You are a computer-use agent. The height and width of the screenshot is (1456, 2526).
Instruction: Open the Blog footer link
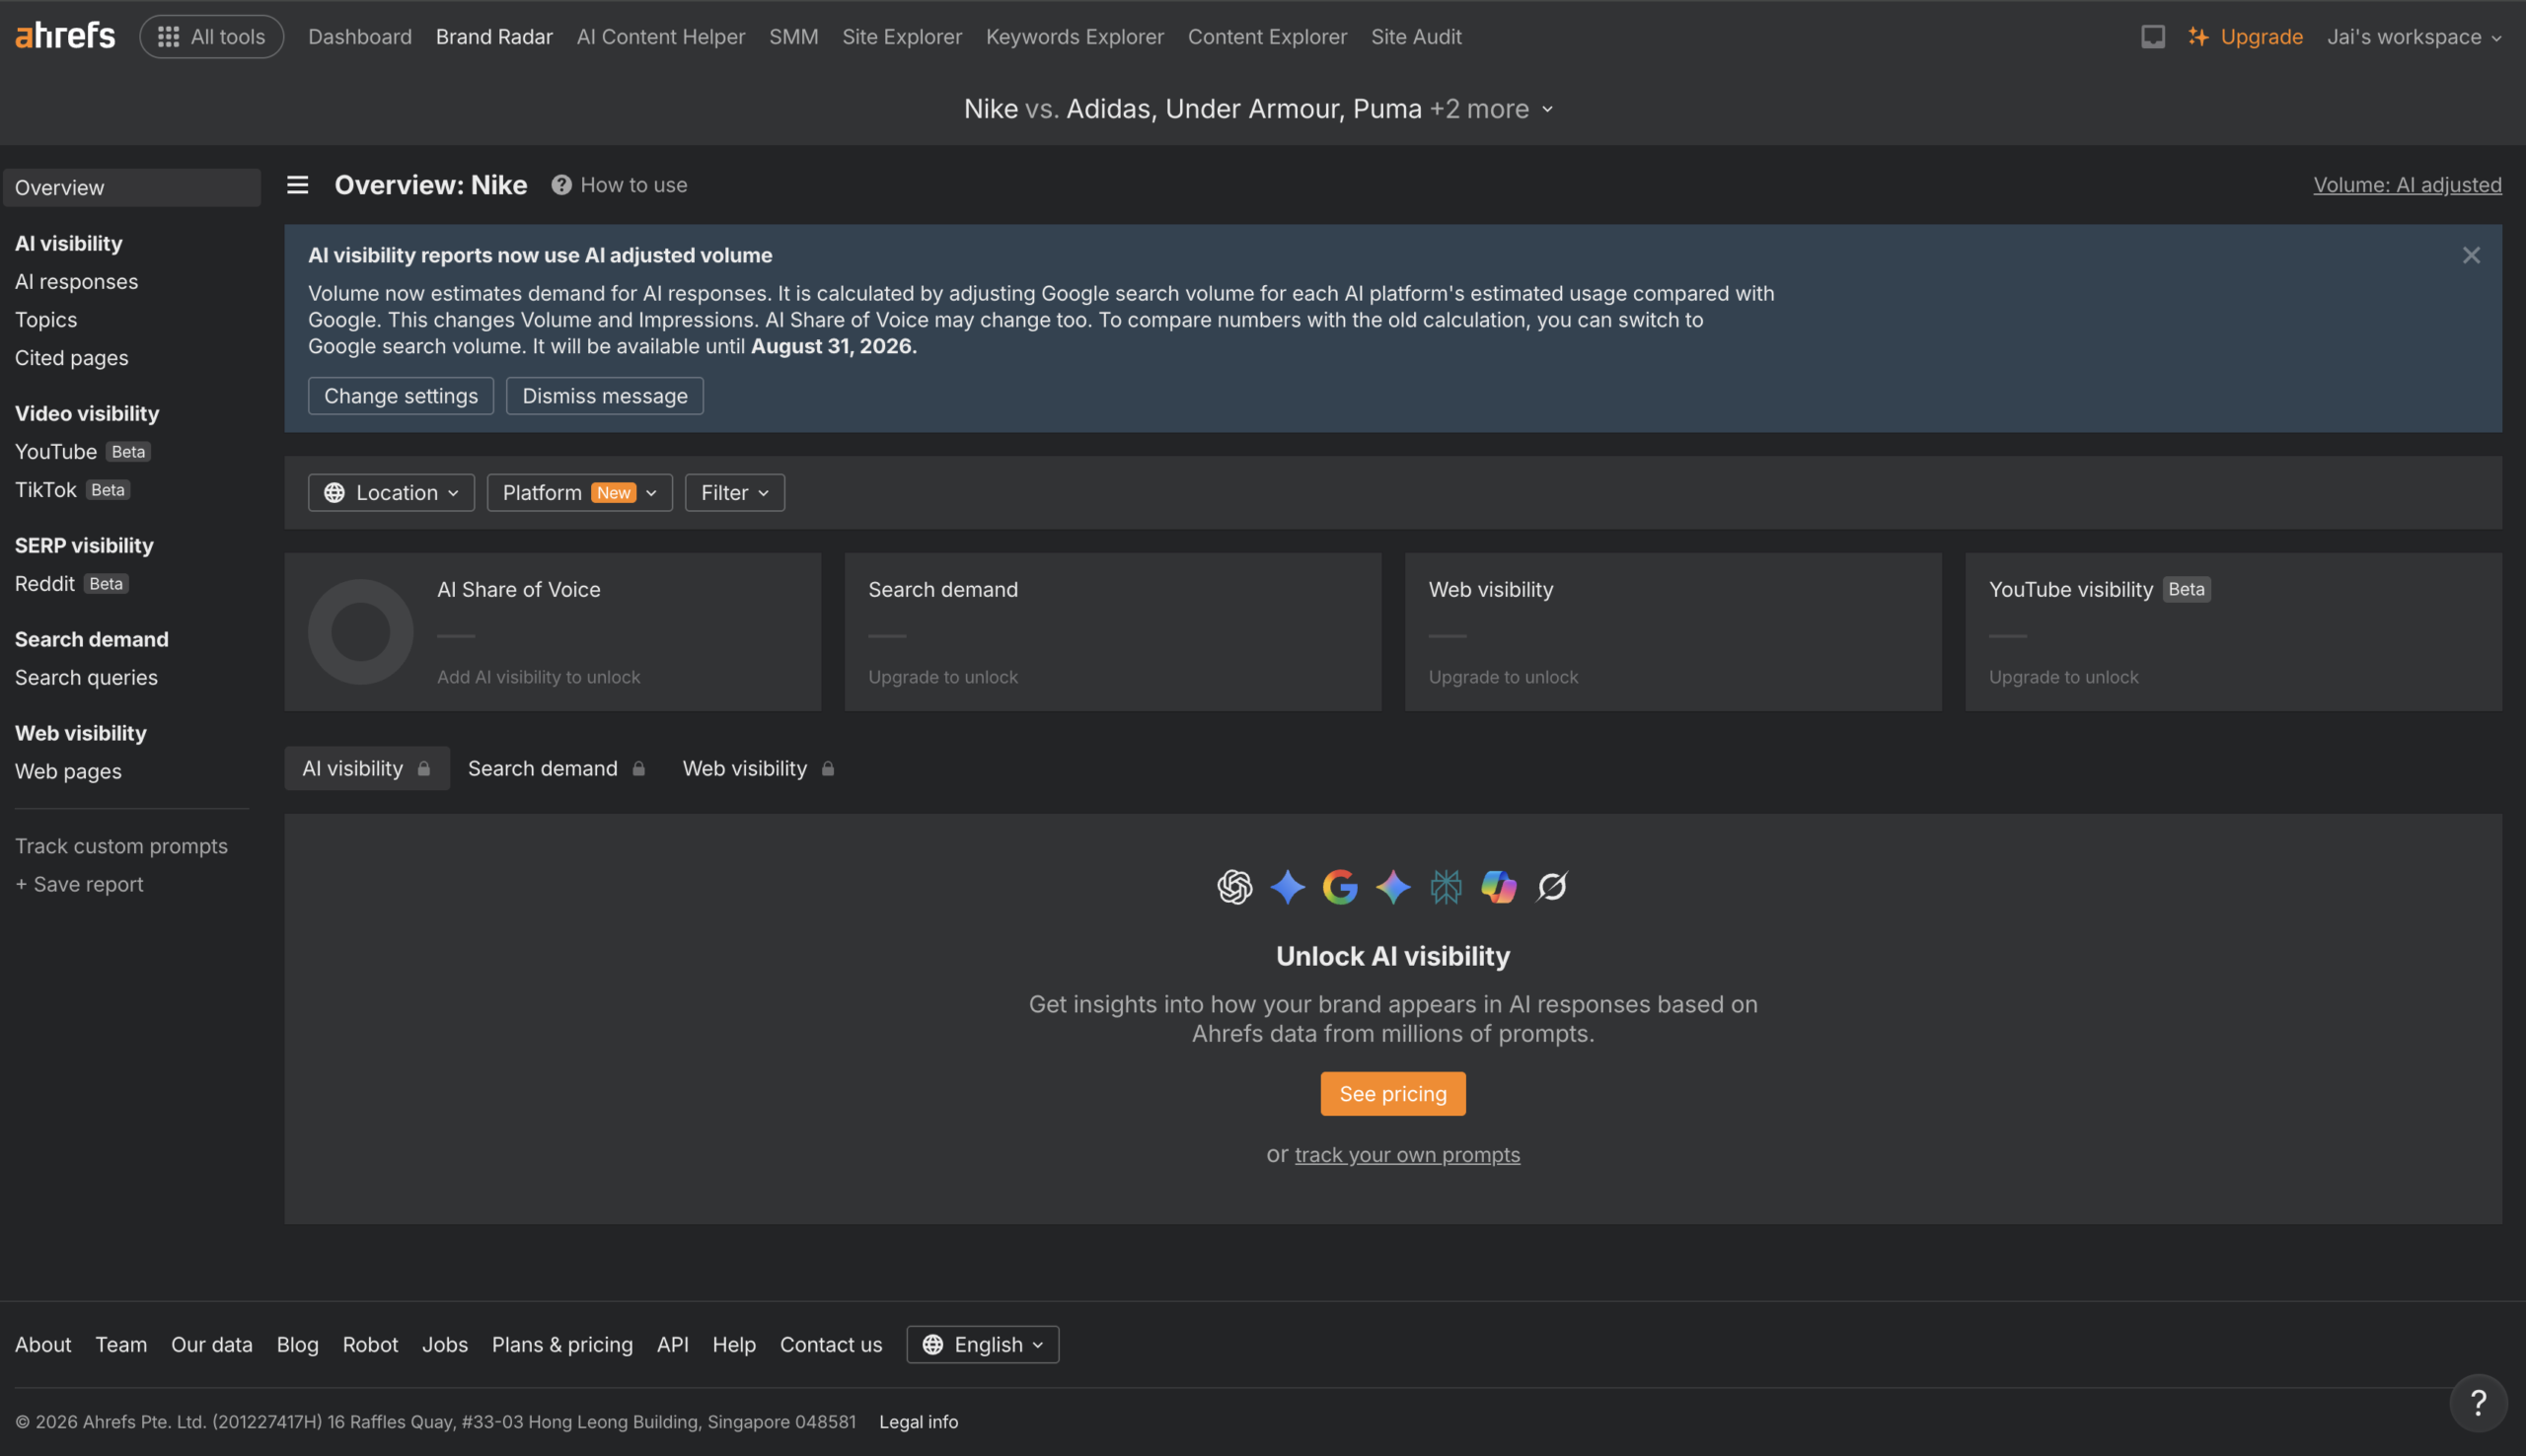[x=298, y=1345]
